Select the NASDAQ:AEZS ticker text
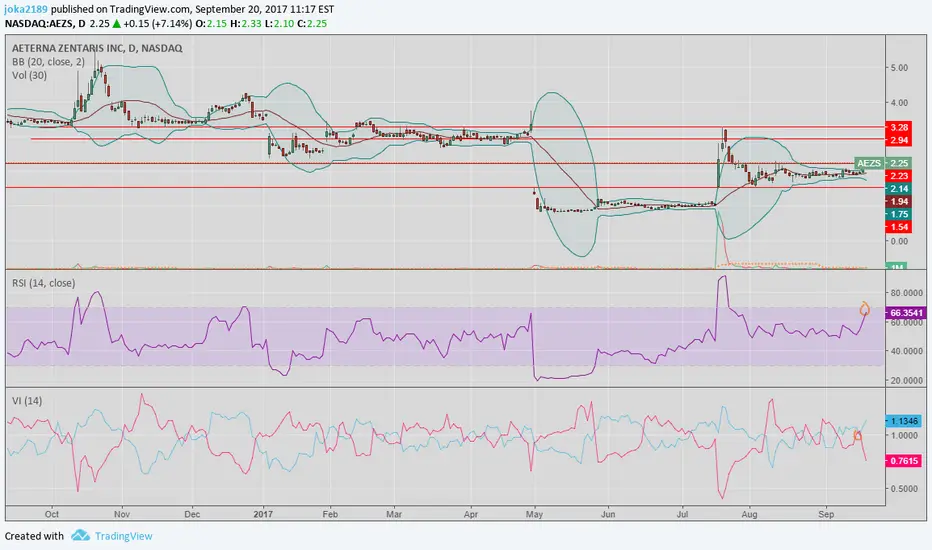932x550 pixels. coord(39,24)
